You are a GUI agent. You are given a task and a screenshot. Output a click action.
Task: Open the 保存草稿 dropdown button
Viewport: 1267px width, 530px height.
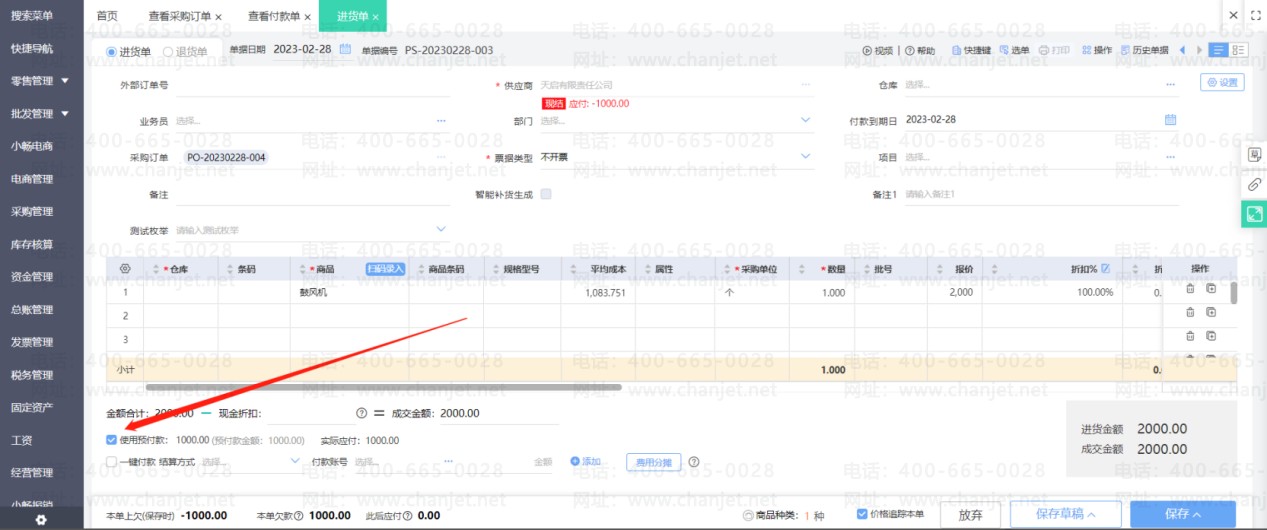pos(1064,514)
